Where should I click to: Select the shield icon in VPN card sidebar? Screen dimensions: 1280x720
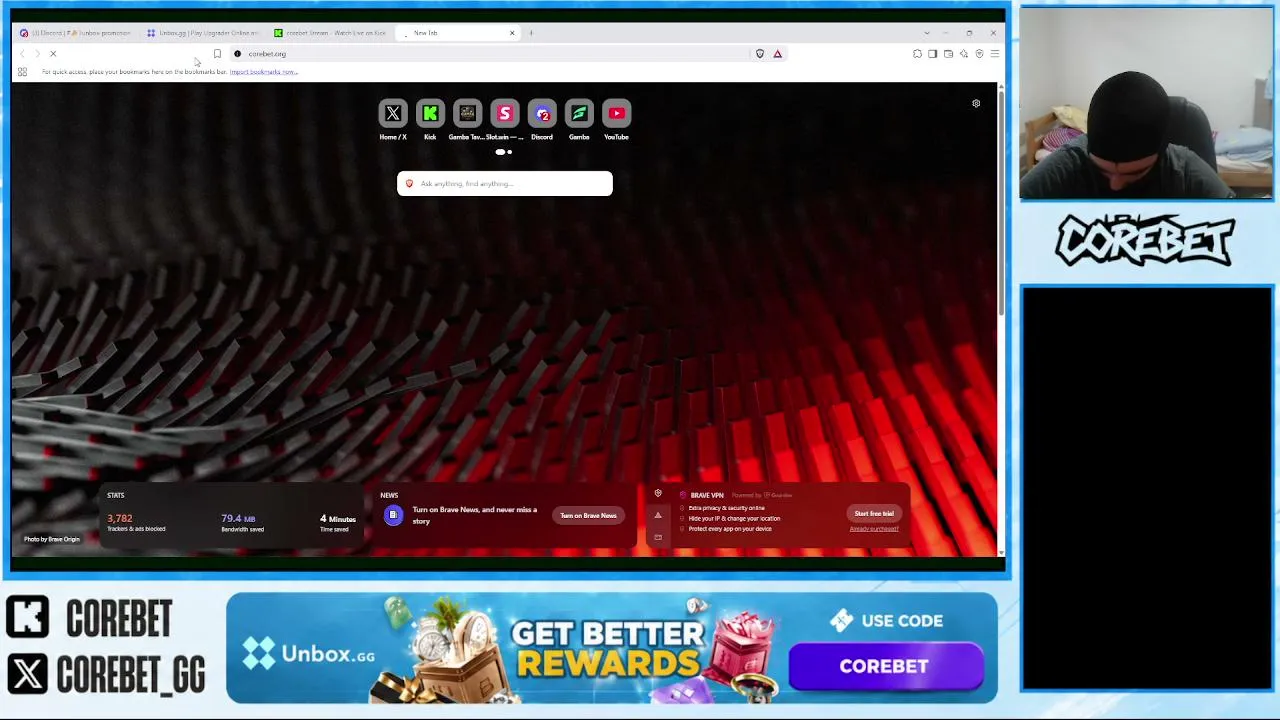point(658,494)
